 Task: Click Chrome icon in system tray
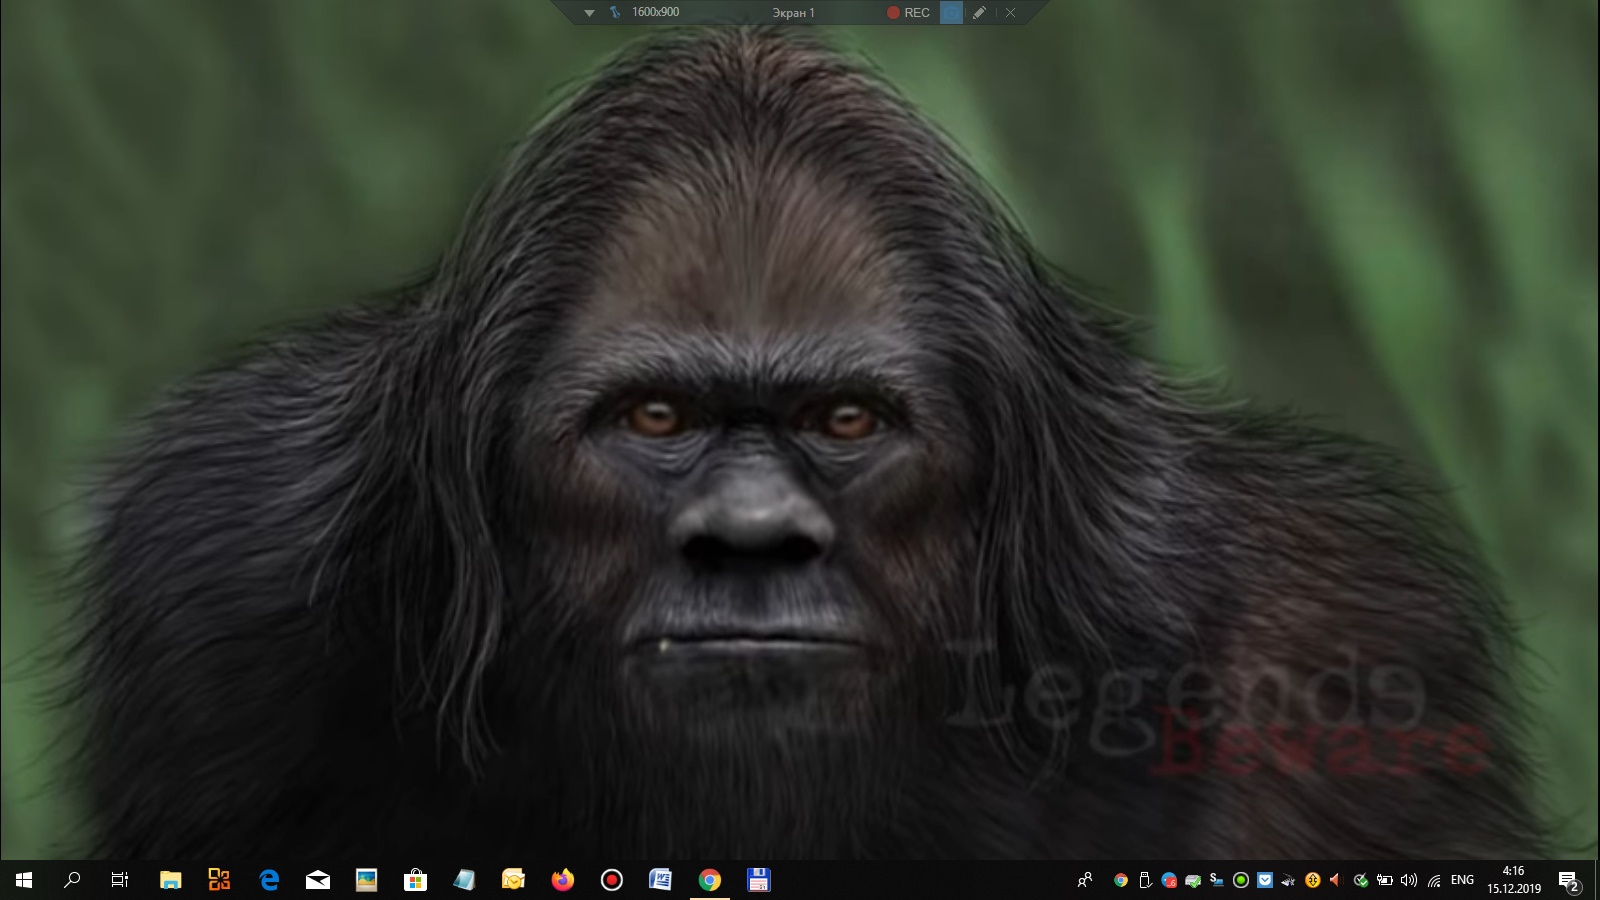coord(1121,880)
